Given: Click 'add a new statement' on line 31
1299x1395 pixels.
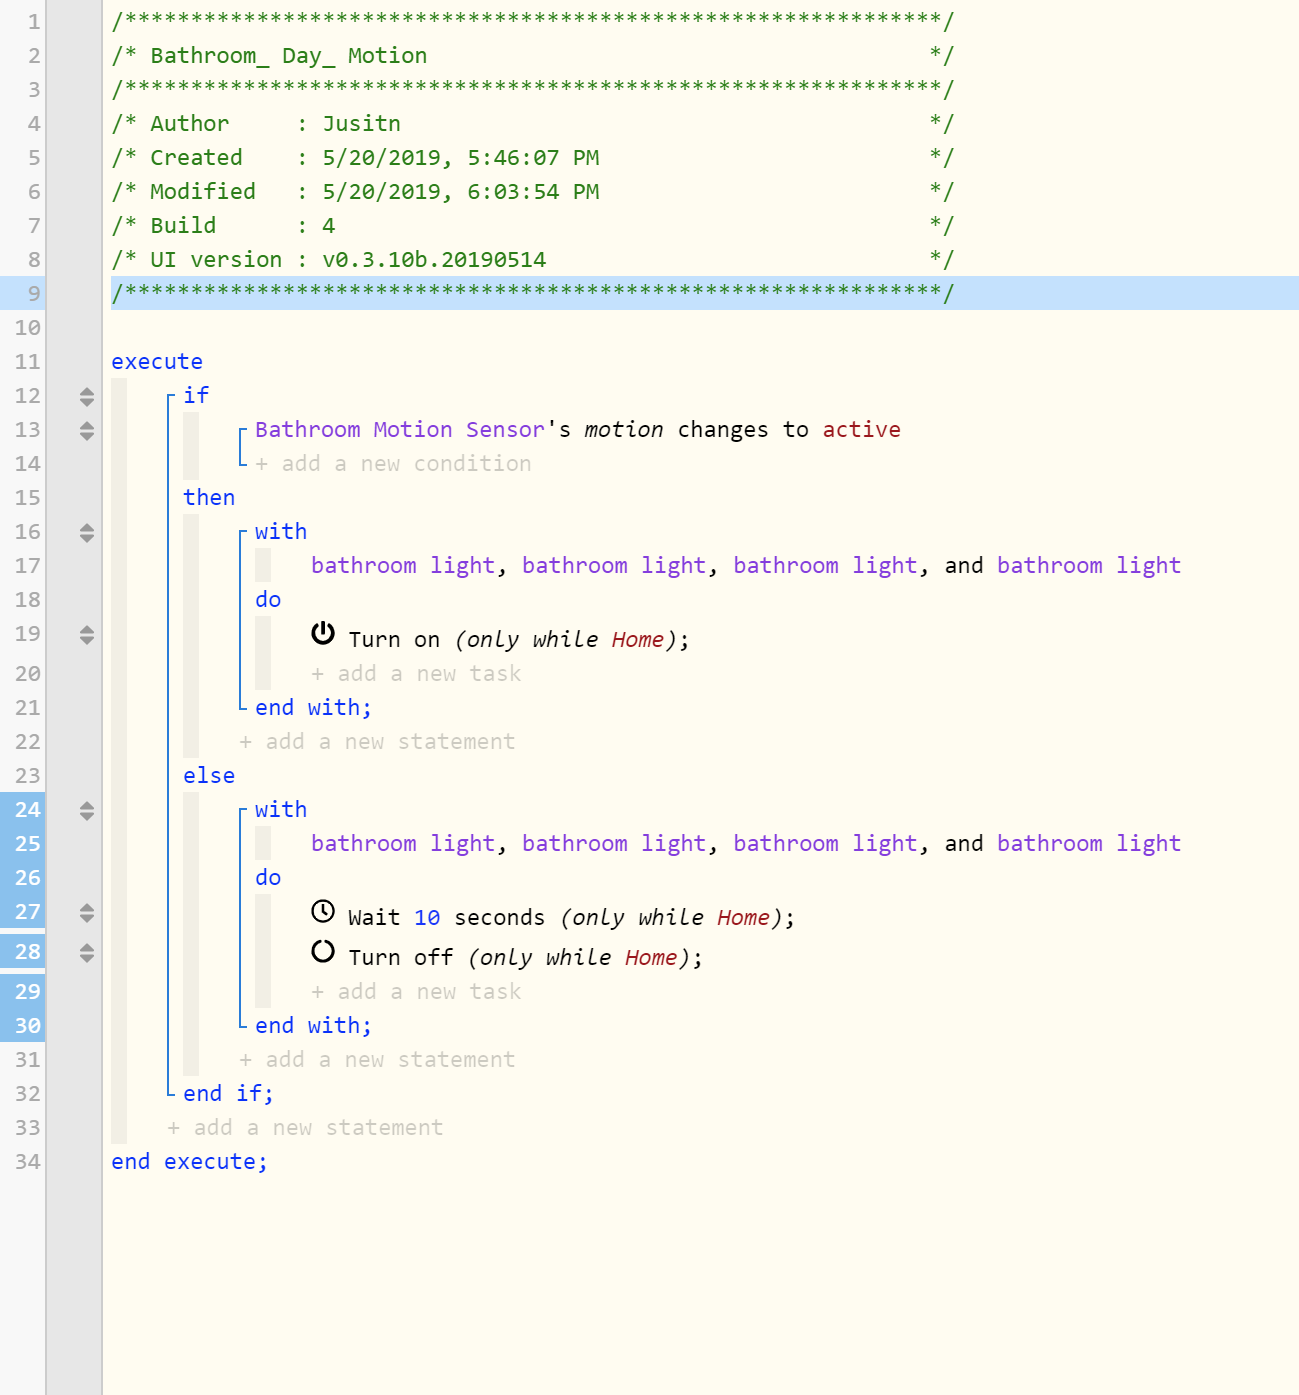Looking at the screenshot, I should (377, 1059).
